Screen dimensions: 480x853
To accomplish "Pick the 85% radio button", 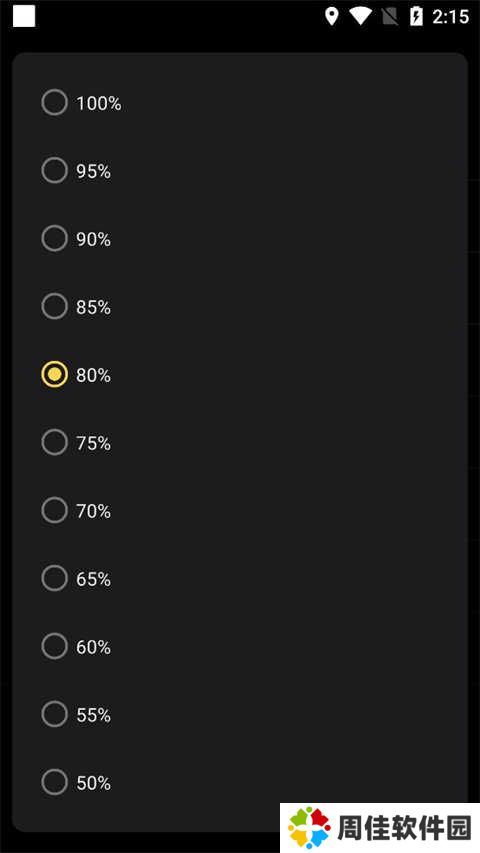I will pyautogui.click(x=54, y=306).
